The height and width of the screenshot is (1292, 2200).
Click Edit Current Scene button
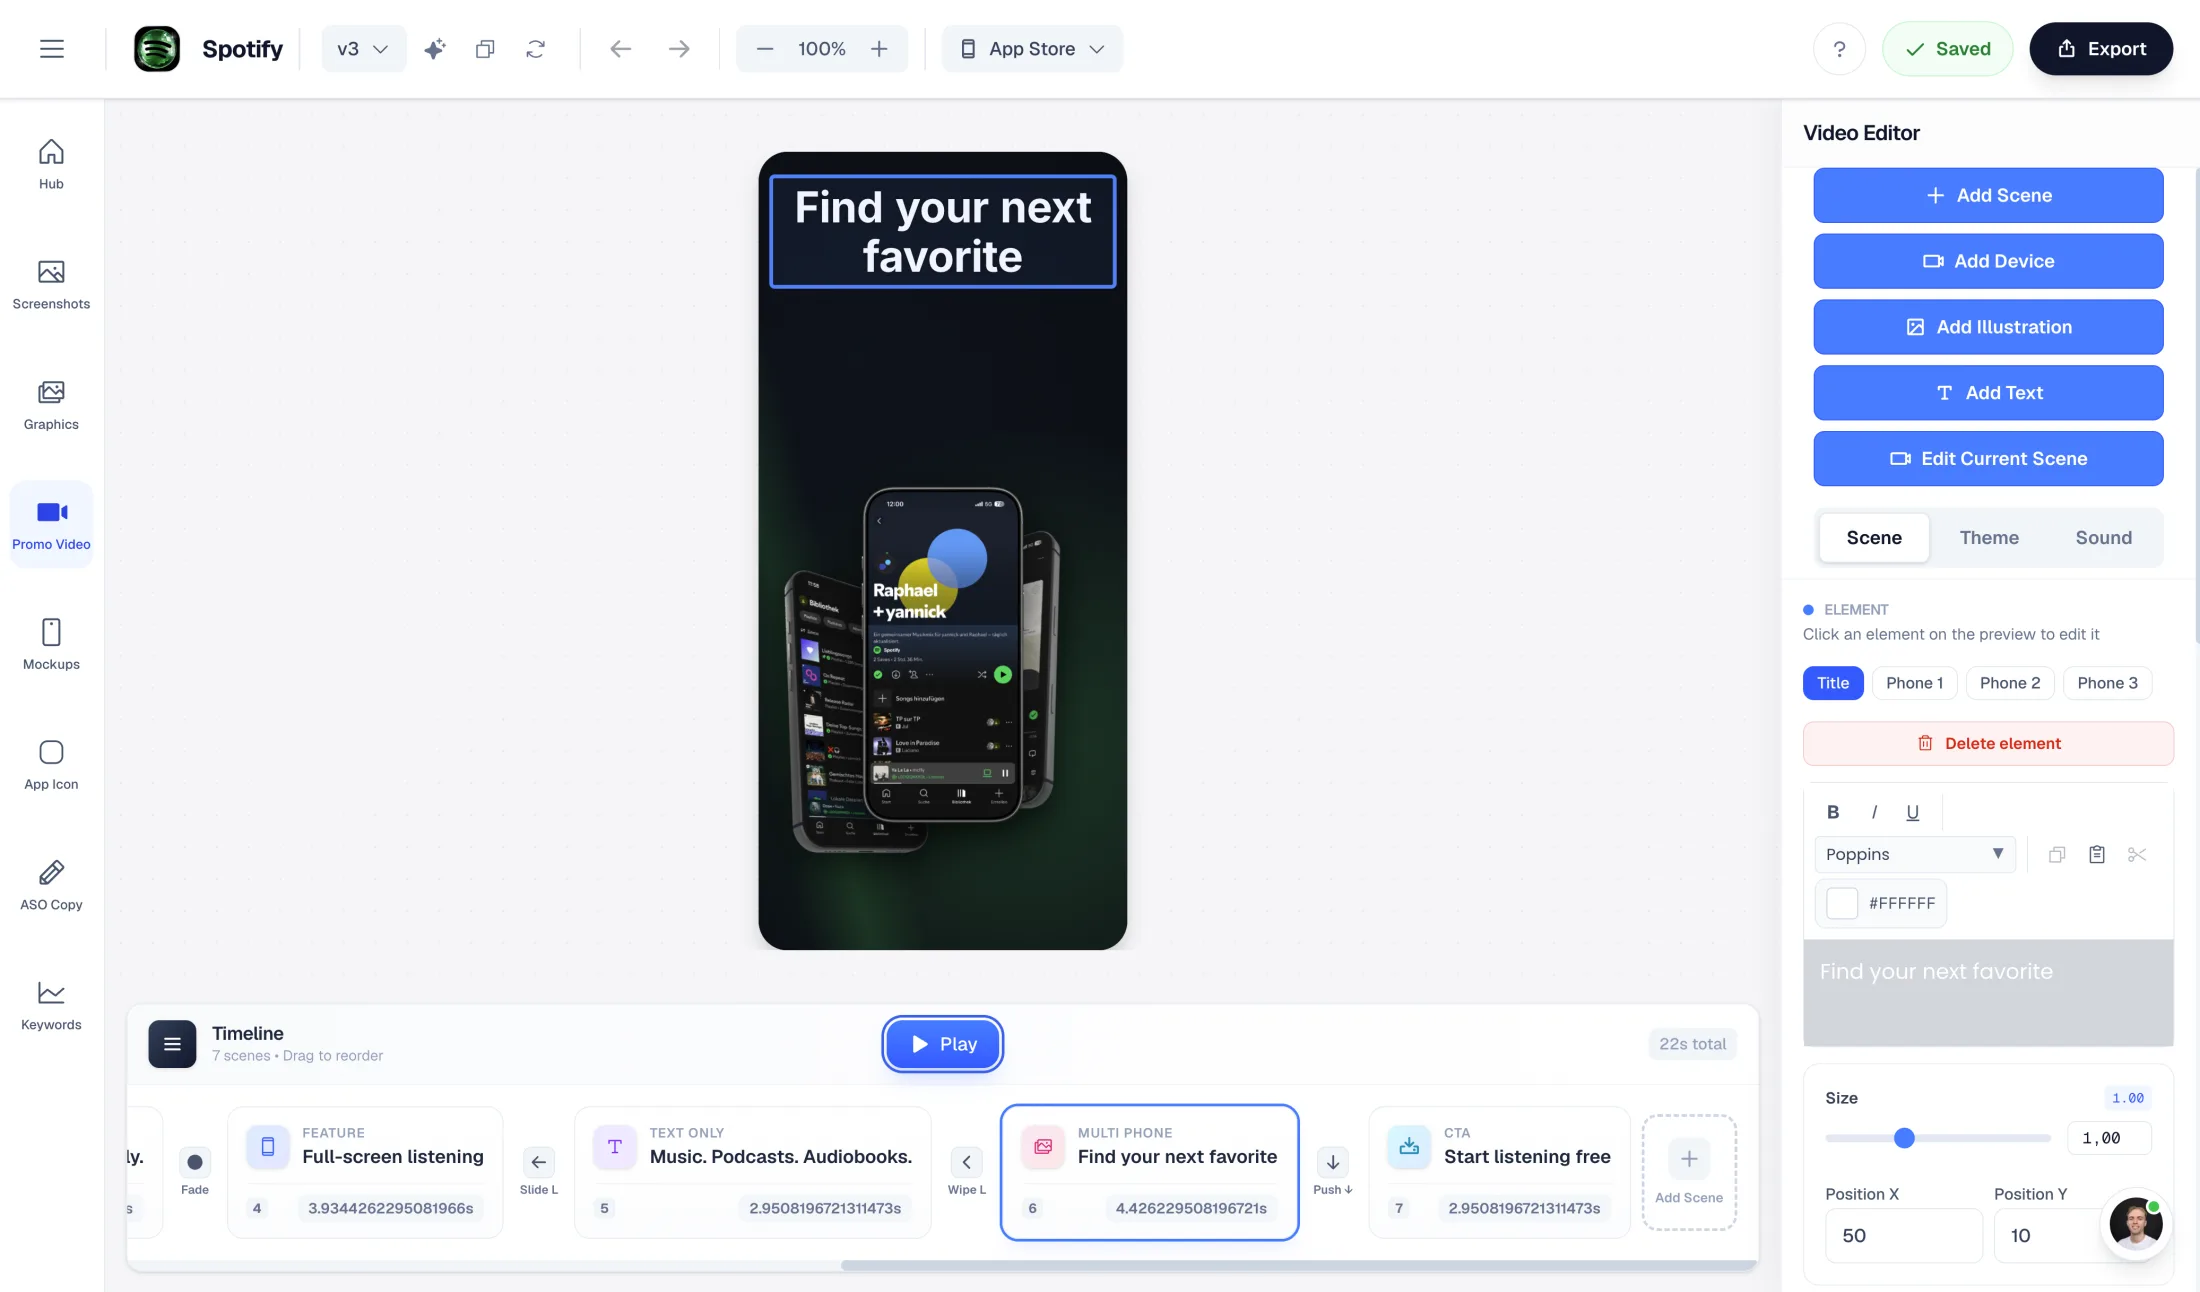(x=1988, y=459)
